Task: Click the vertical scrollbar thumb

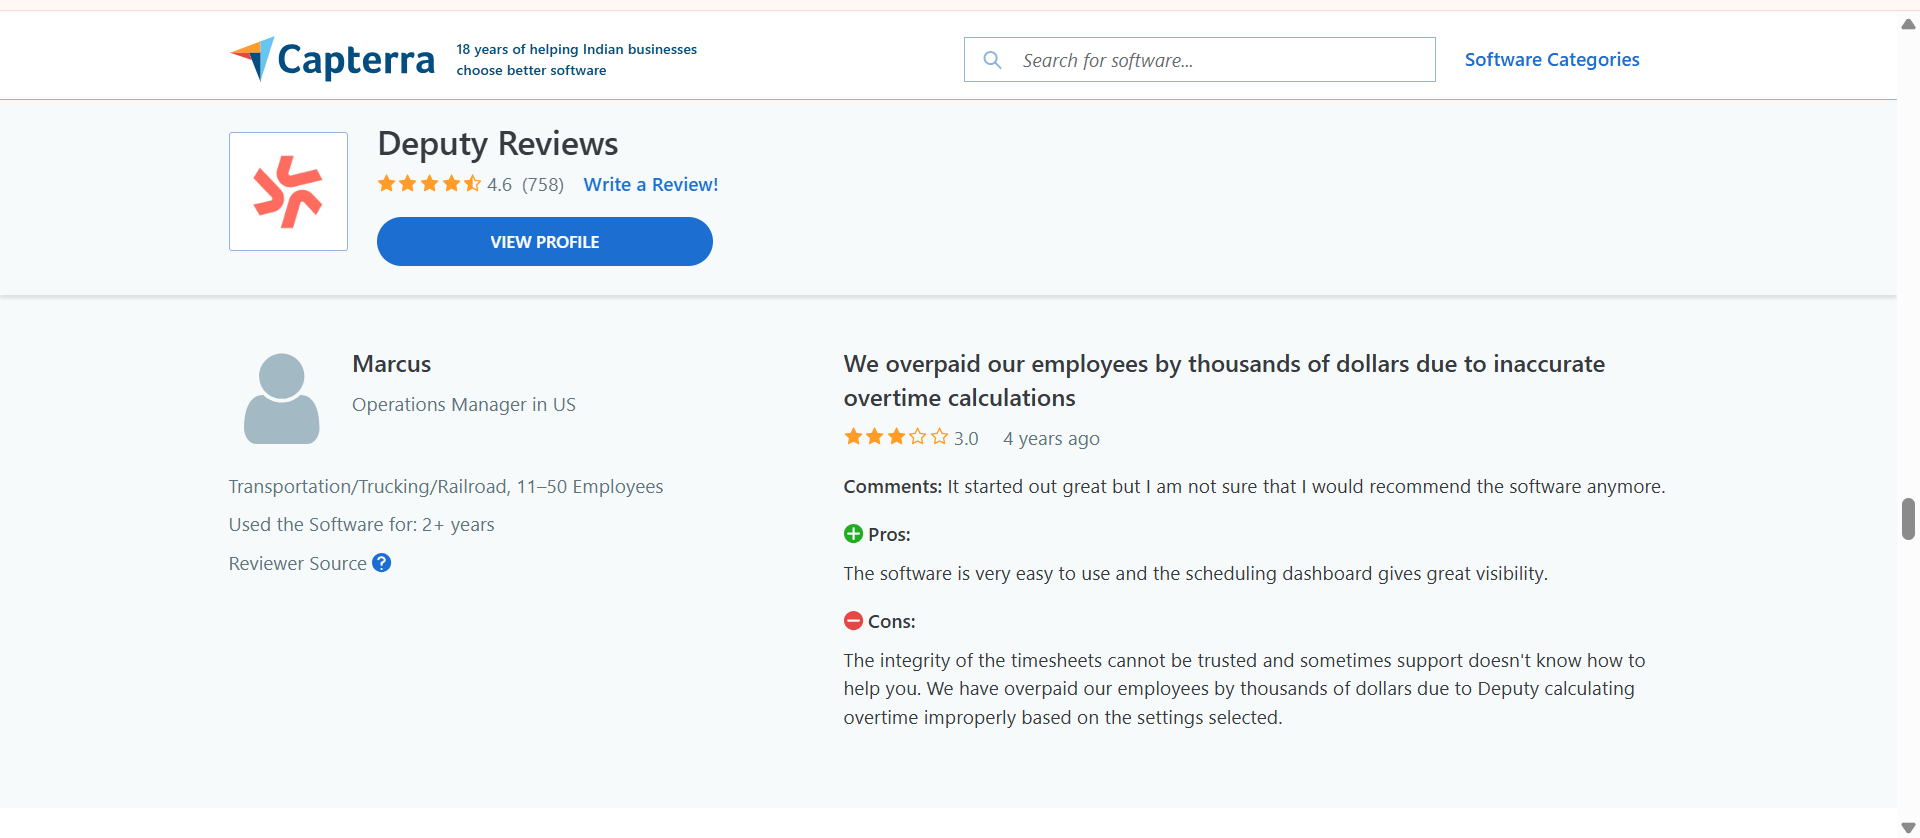Action: tap(1908, 519)
